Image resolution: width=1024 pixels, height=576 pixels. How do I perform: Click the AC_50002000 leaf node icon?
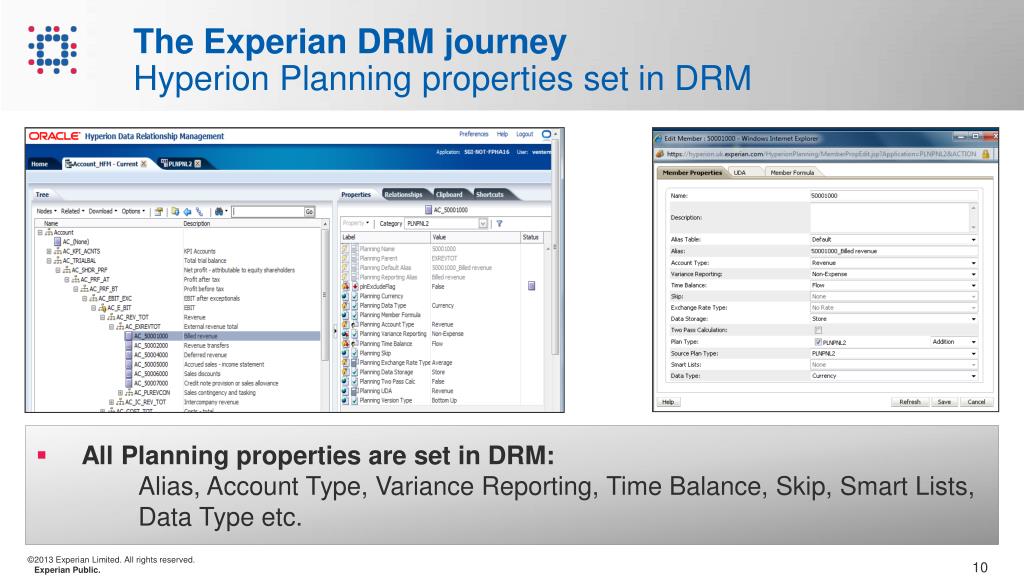pyautogui.click(x=129, y=345)
